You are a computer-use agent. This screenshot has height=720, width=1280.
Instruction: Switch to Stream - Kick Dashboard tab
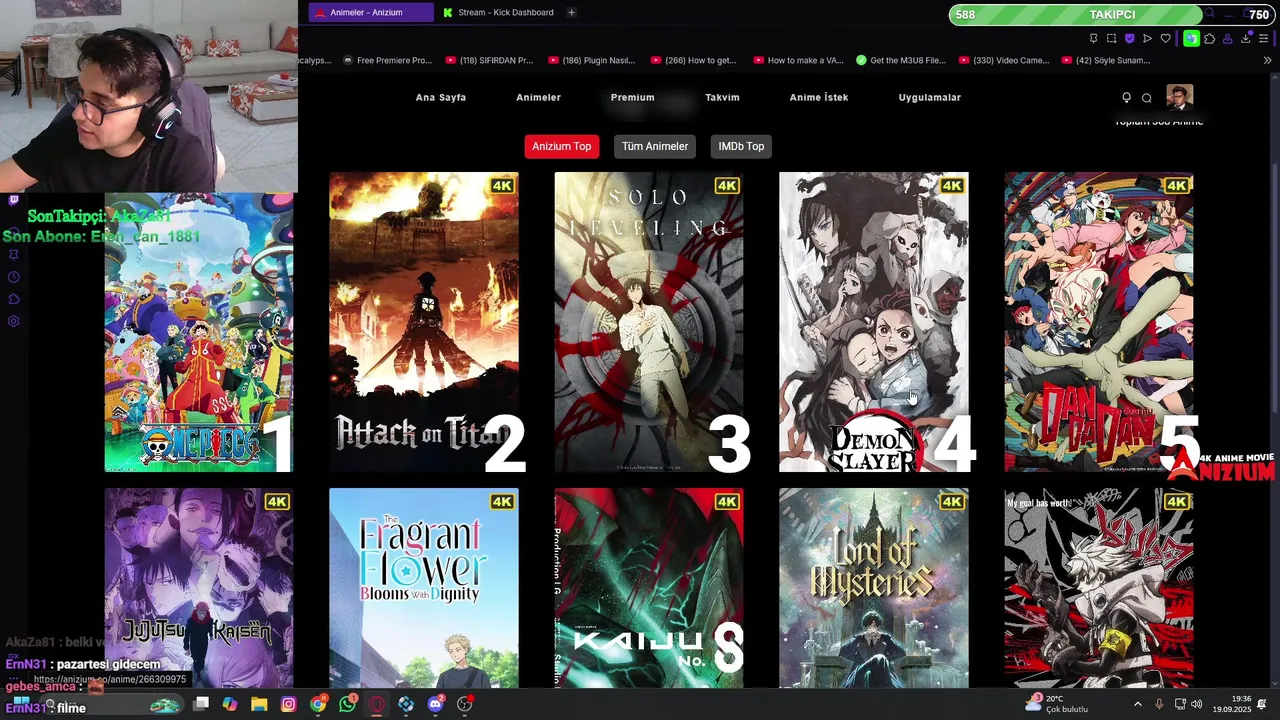[498, 12]
